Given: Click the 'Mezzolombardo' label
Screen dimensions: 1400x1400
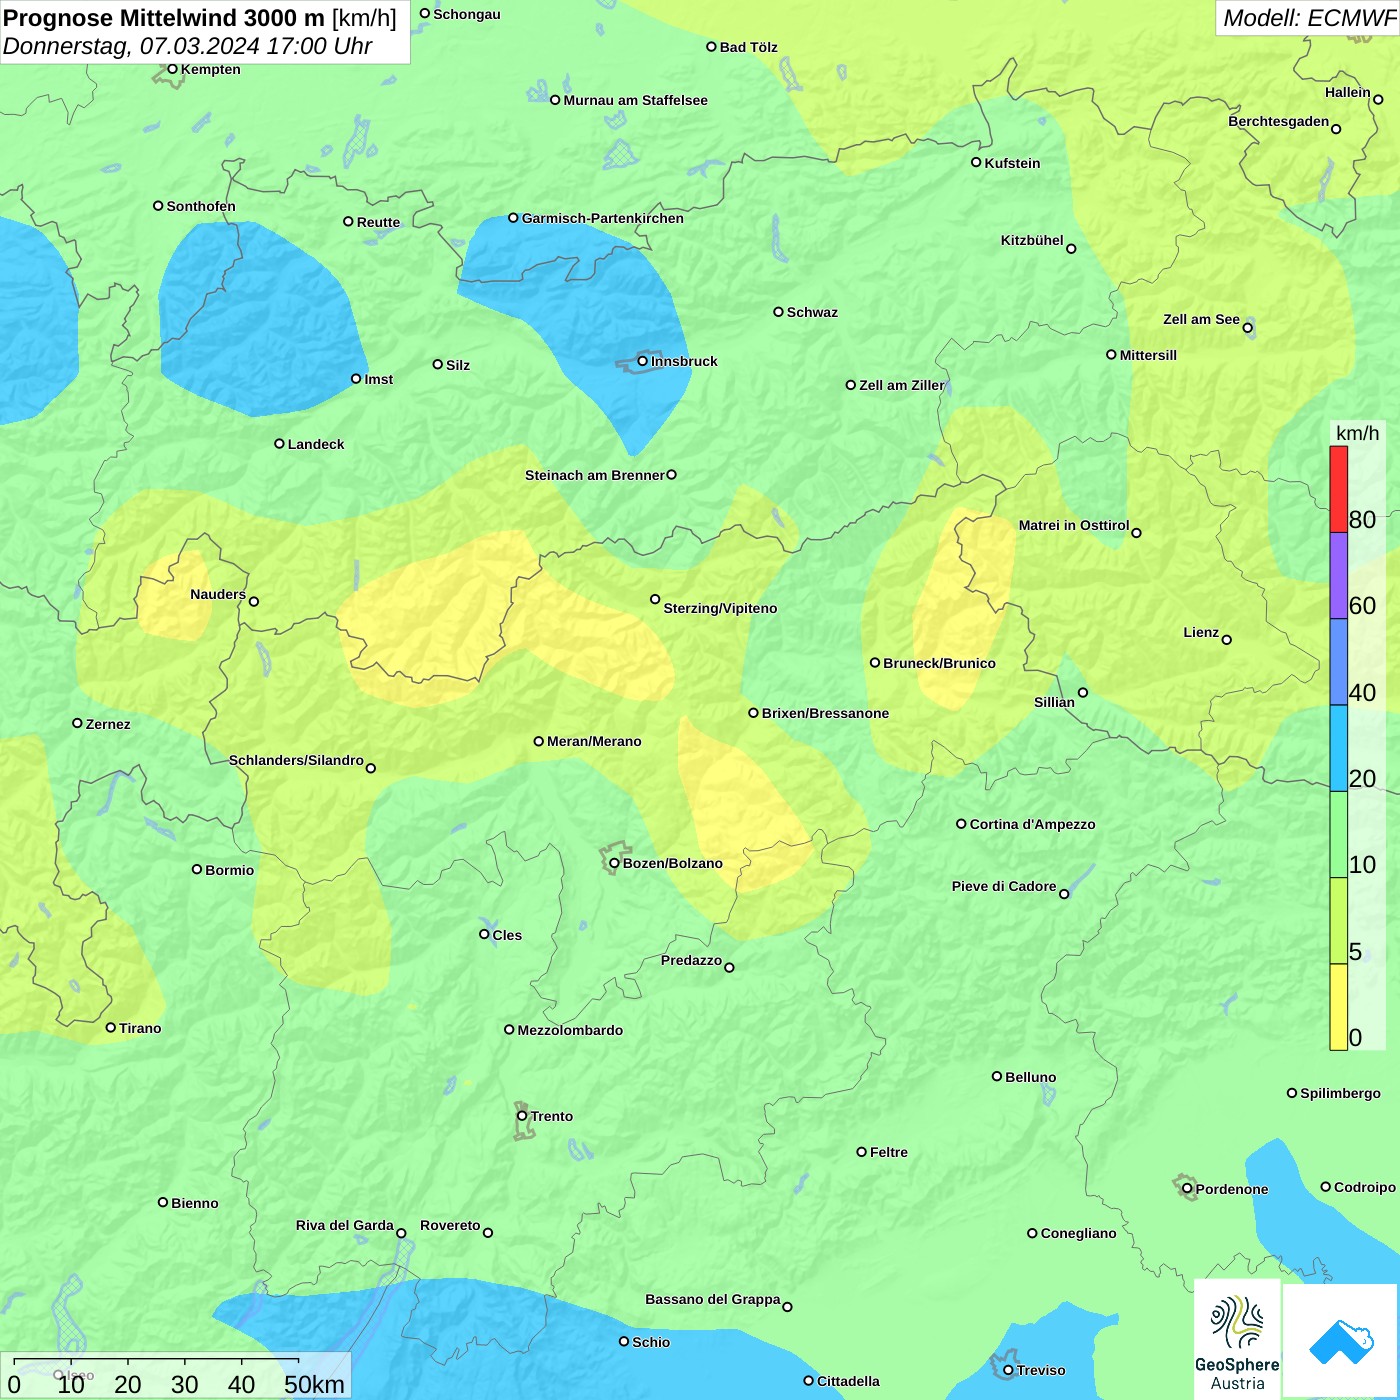Looking at the screenshot, I should pos(570,1030).
